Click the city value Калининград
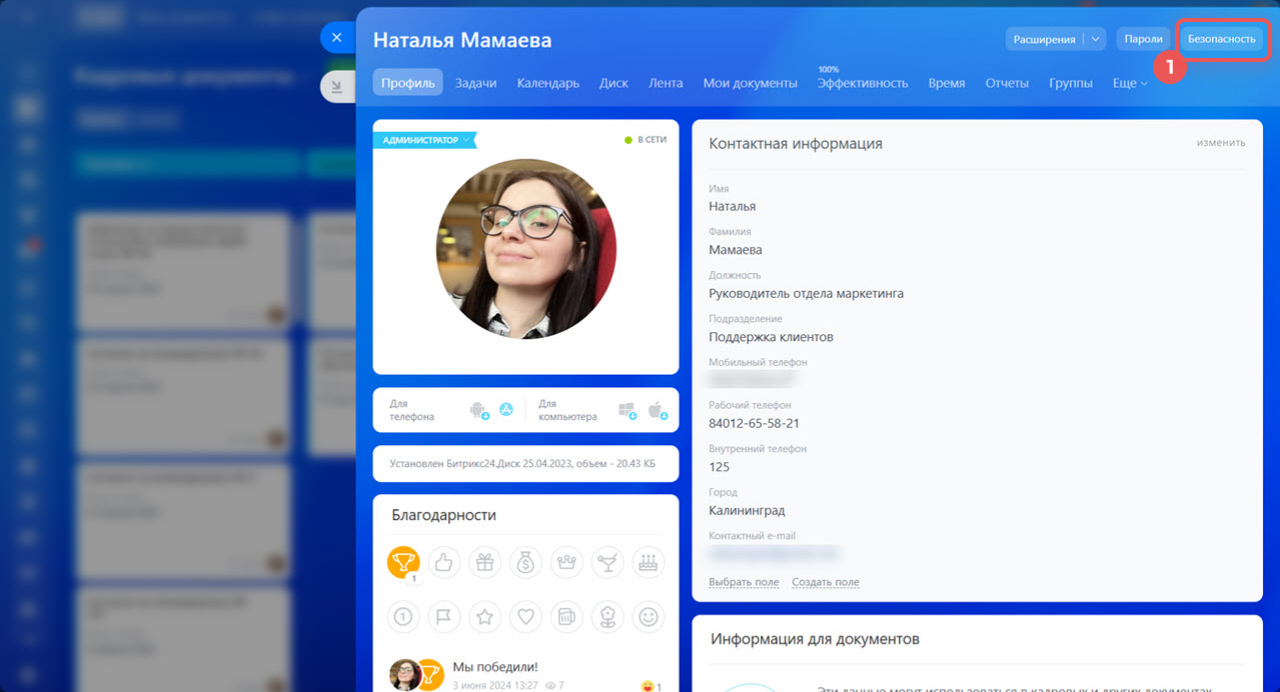The height and width of the screenshot is (692, 1280). [x=747, y=511]
